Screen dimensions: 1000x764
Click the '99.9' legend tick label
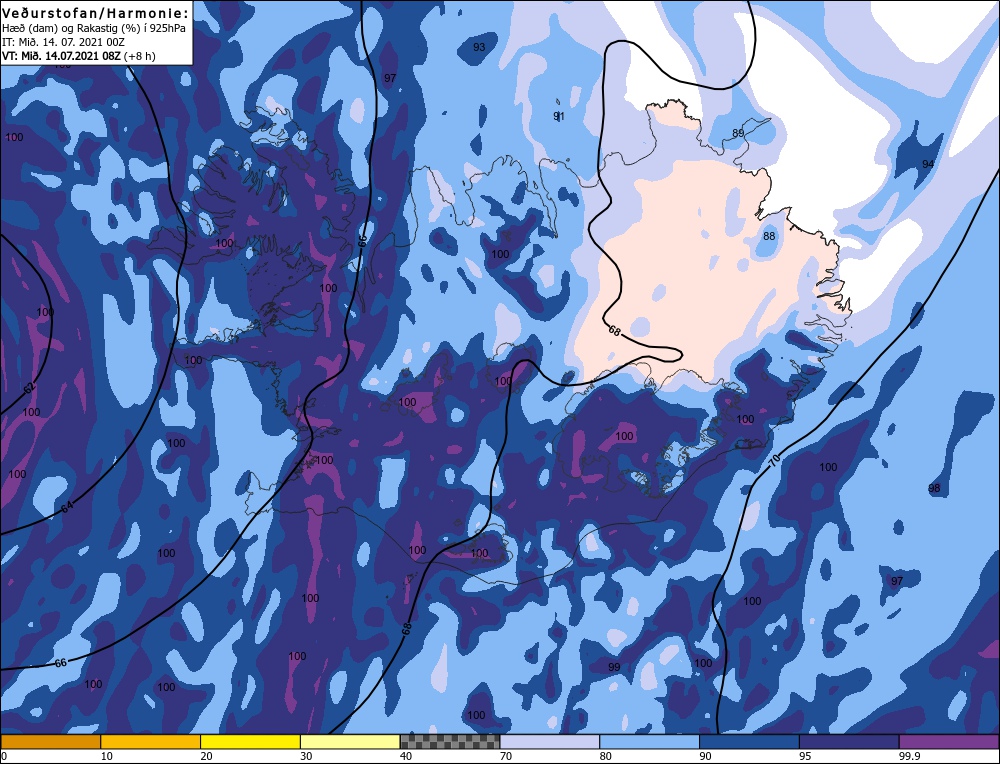909,756
